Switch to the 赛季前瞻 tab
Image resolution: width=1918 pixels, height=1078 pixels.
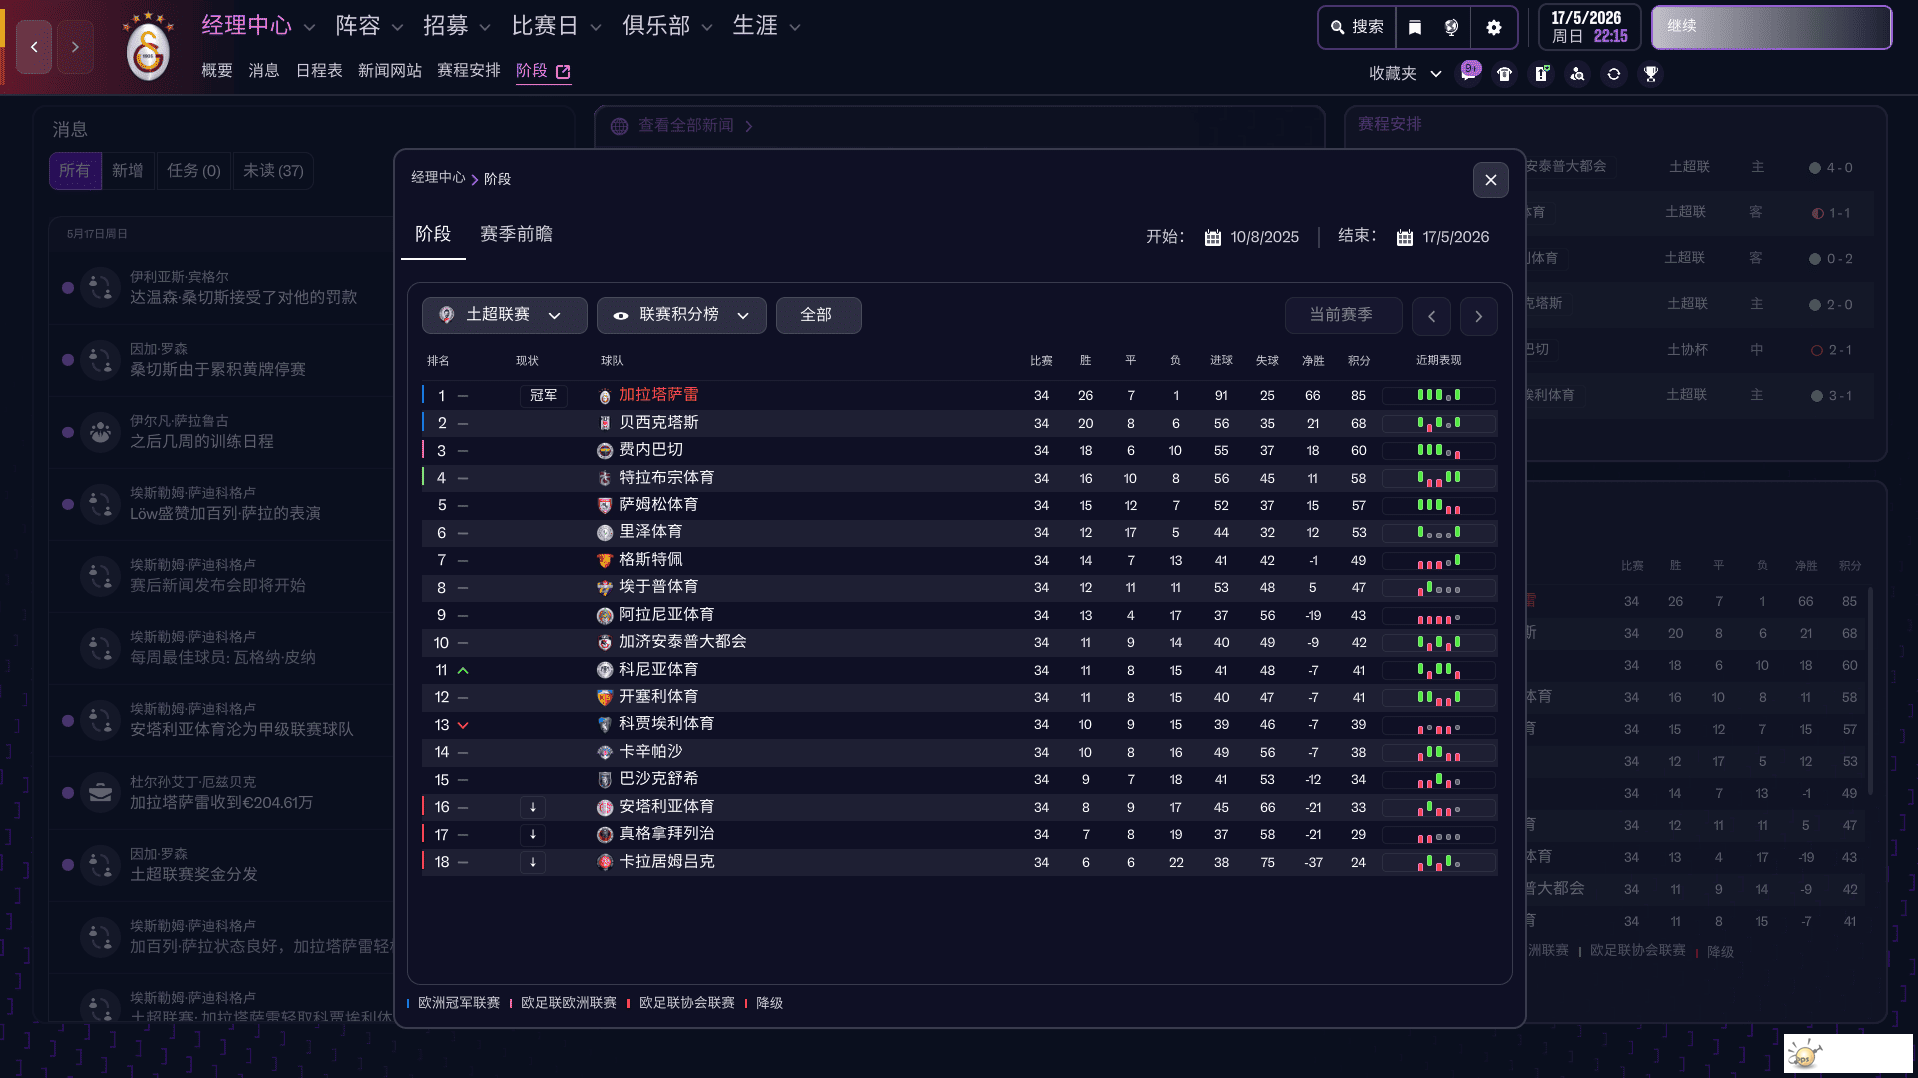516,234
